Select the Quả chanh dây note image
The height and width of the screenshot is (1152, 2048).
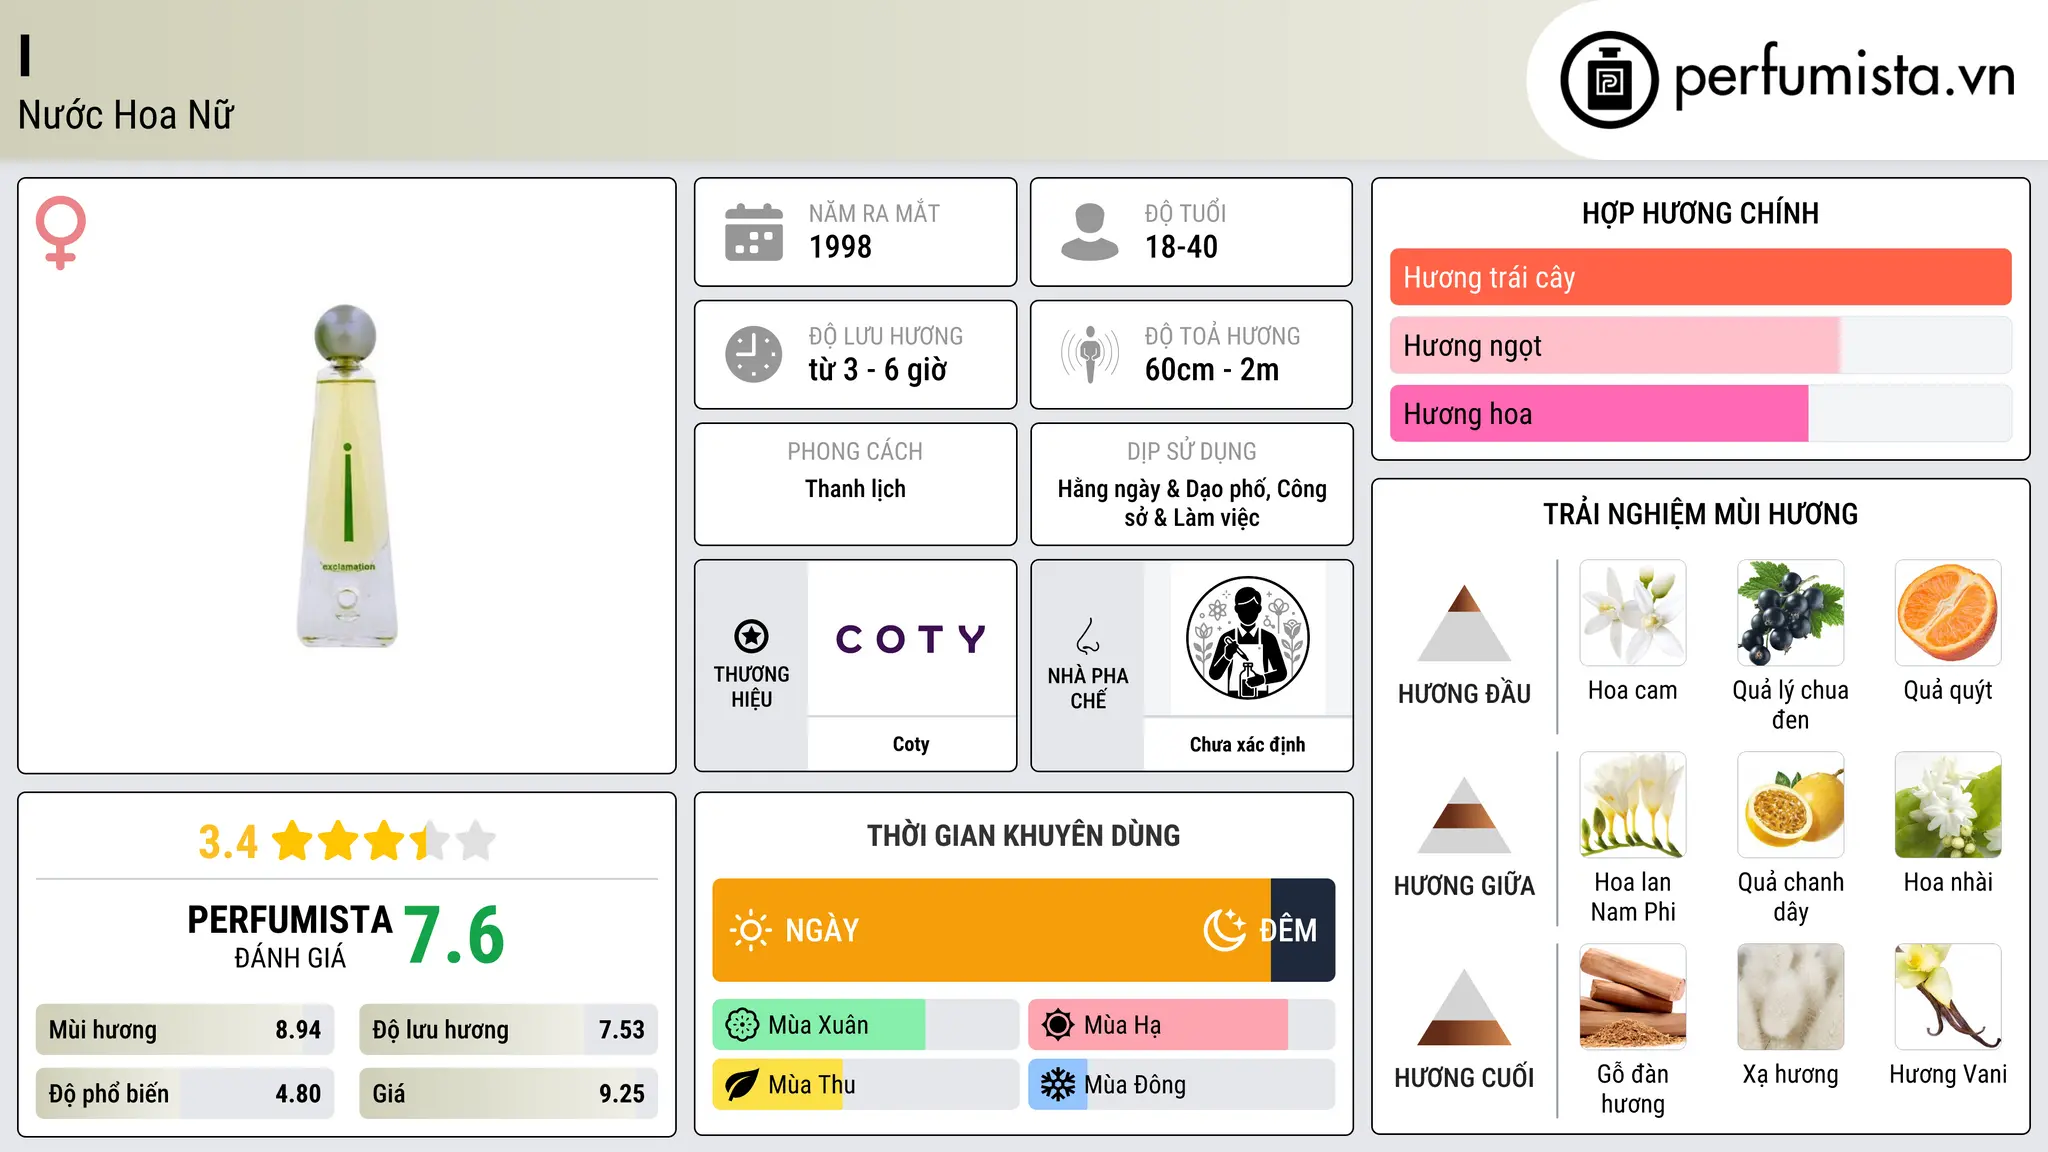1791,805
